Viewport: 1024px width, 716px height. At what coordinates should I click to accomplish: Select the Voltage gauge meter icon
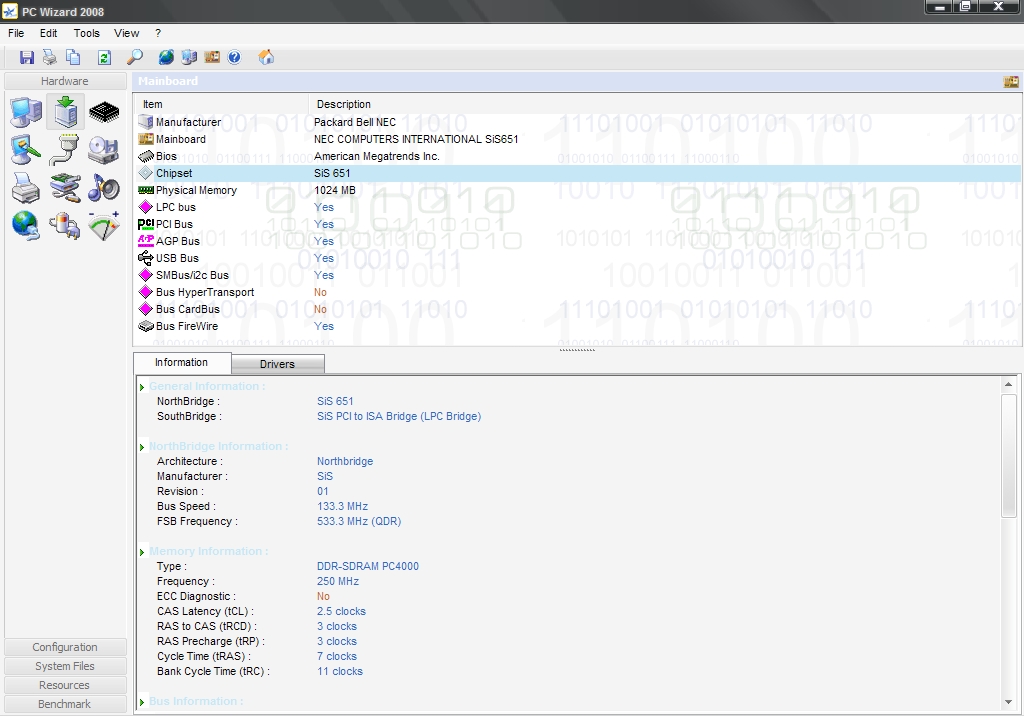pyautogui.click(x=104, y=226)
